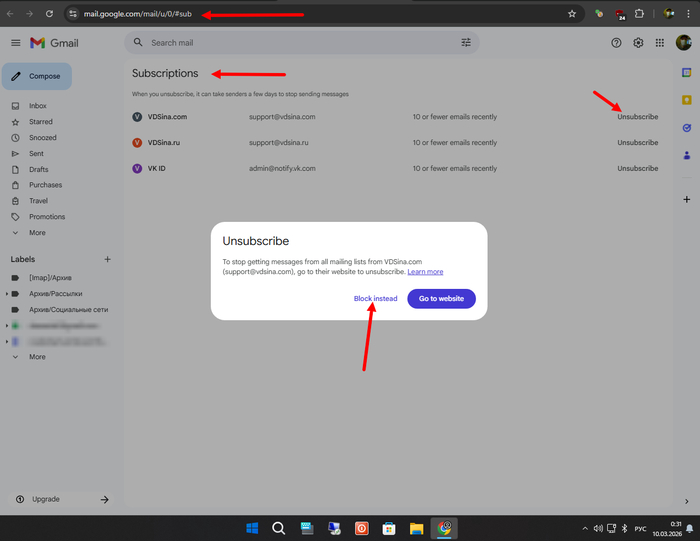The height and width of the screenshot is (541, 700).
Task: Create a new label plus icon
Action: coord(108,259)
